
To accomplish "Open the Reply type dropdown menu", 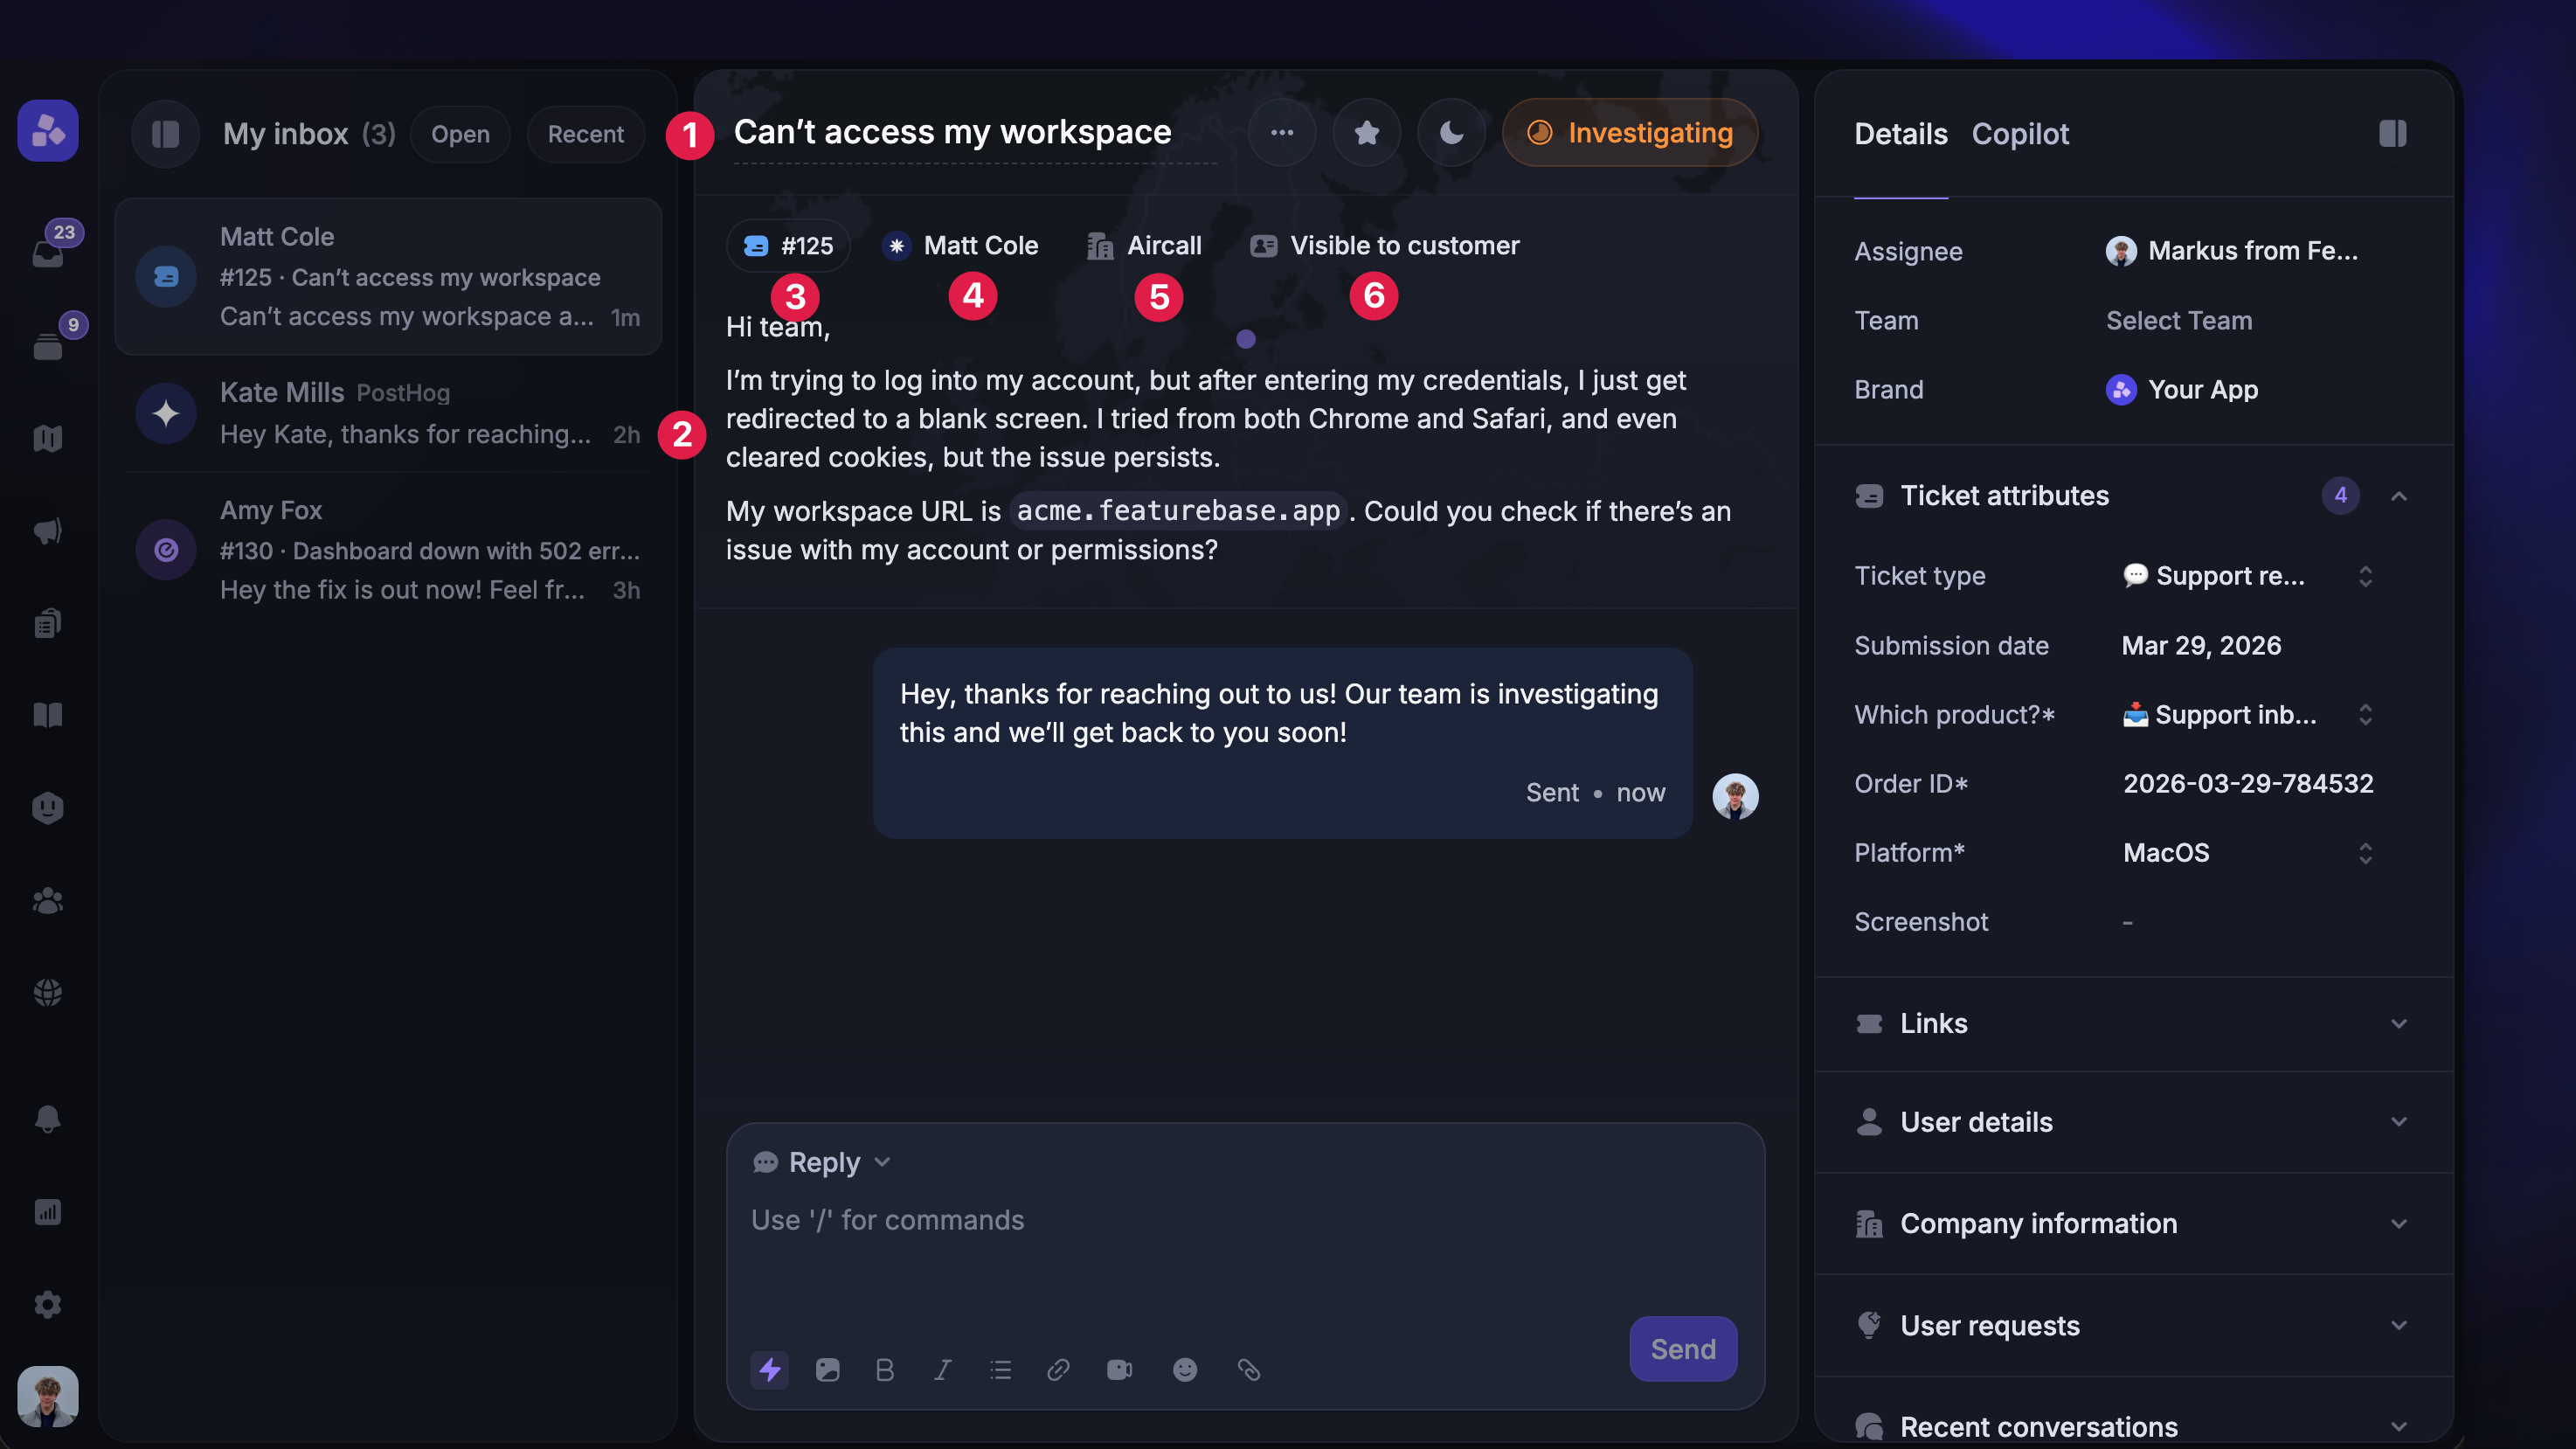I will tap(821, 1162).
